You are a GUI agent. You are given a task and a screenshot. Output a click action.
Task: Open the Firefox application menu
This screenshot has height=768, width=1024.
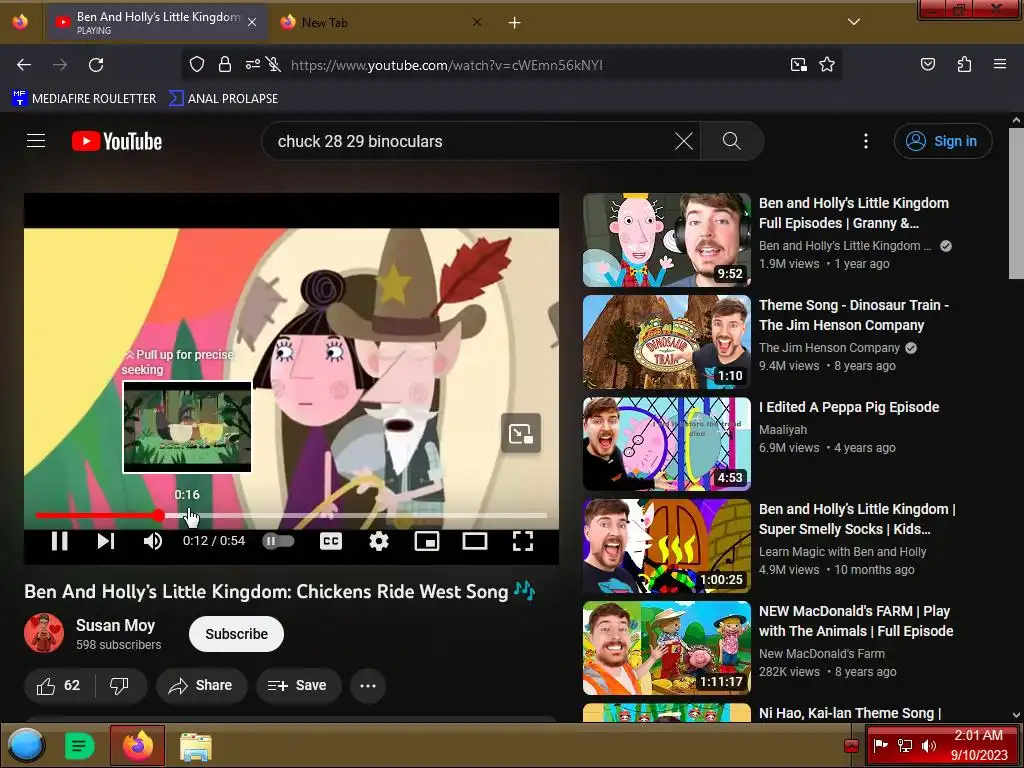coord(1000,64)
